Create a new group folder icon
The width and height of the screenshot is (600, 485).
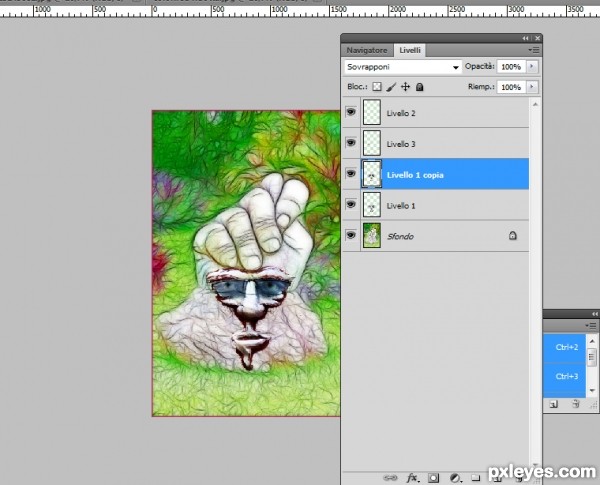[x=476, y=477]
